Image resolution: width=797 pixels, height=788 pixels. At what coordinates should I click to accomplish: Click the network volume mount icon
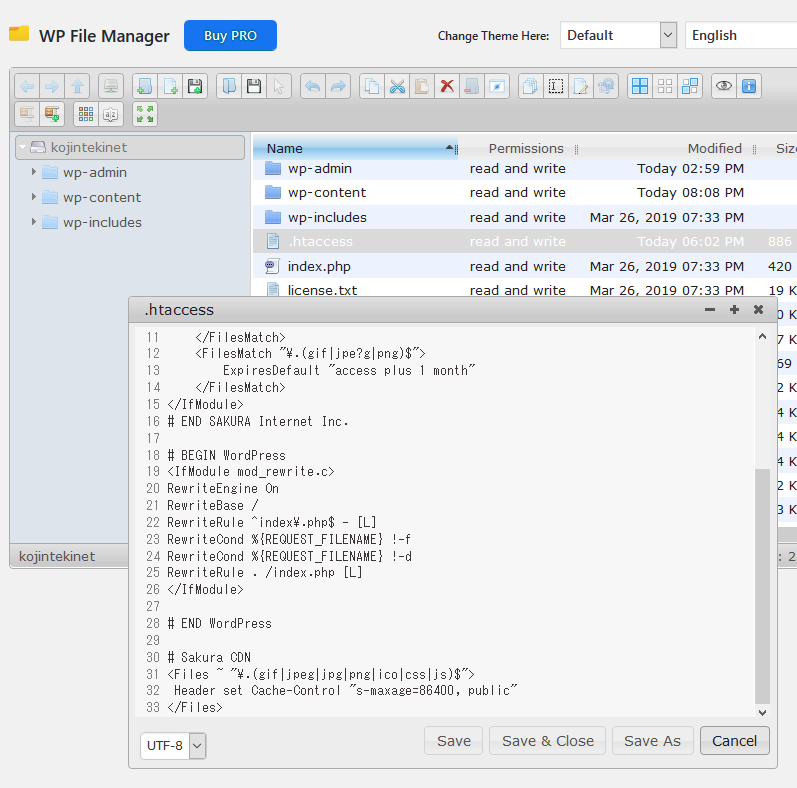[110, 86]
